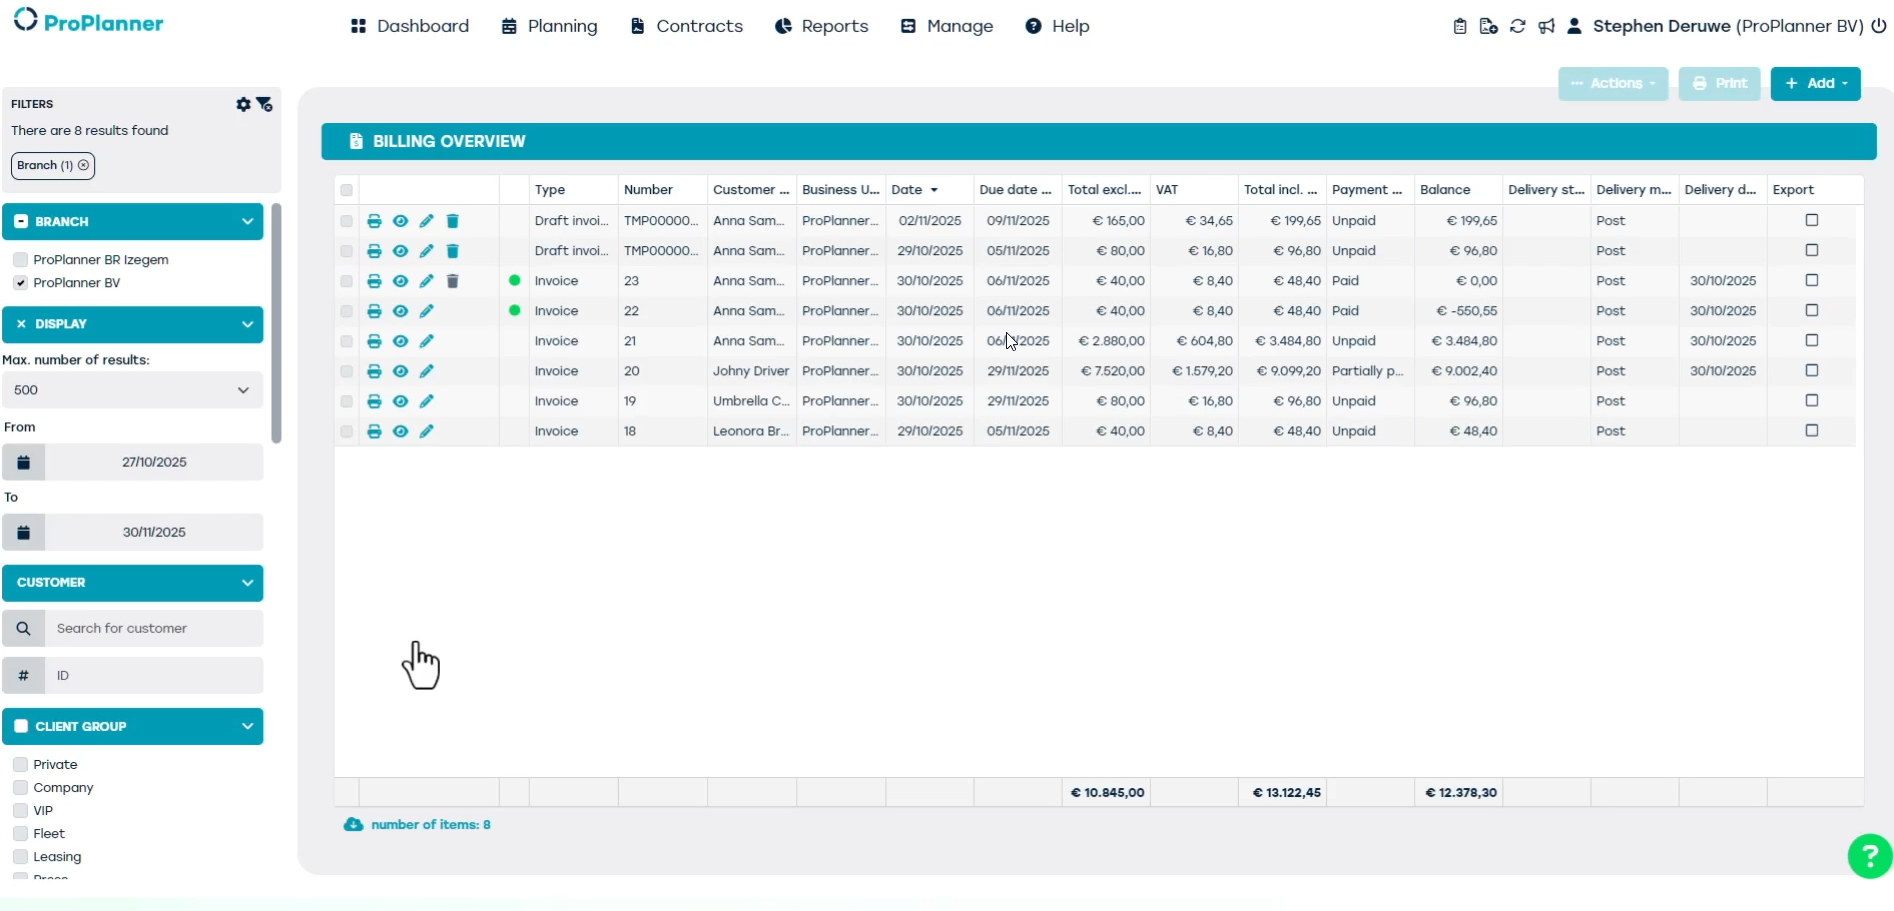The height and width of the screenshot is (911, 1894).
Task: Click the Search for customer field
Action: click(154, 629)
